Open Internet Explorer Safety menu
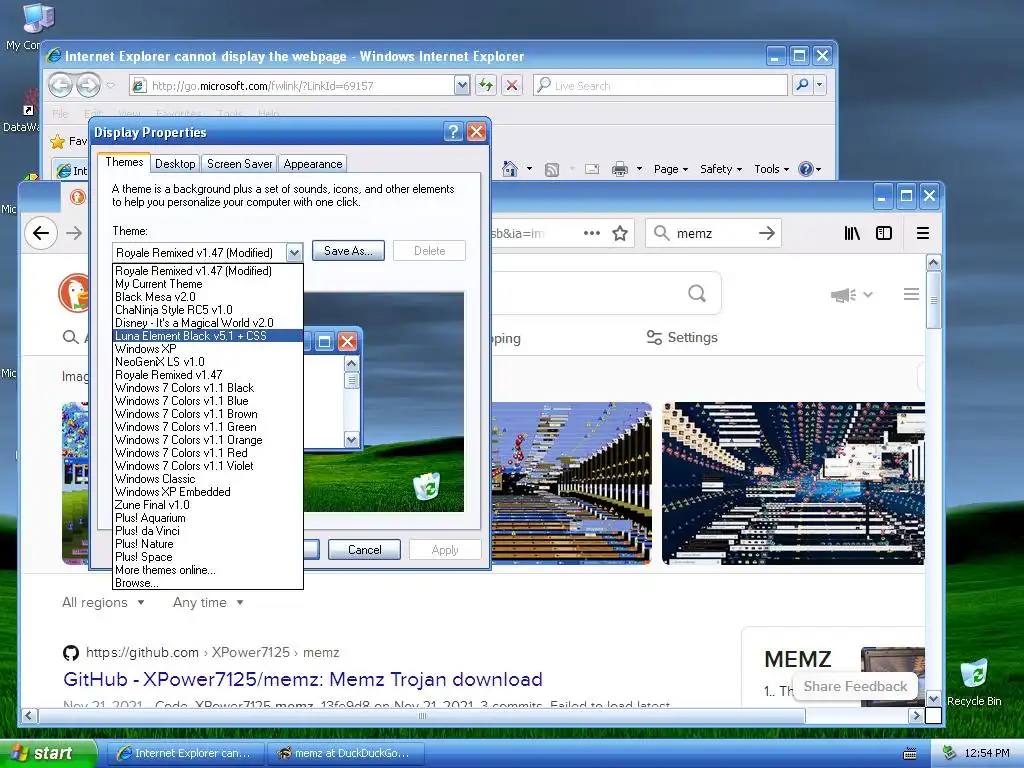Screen dimensions: 1024x768 coord(720,169)
